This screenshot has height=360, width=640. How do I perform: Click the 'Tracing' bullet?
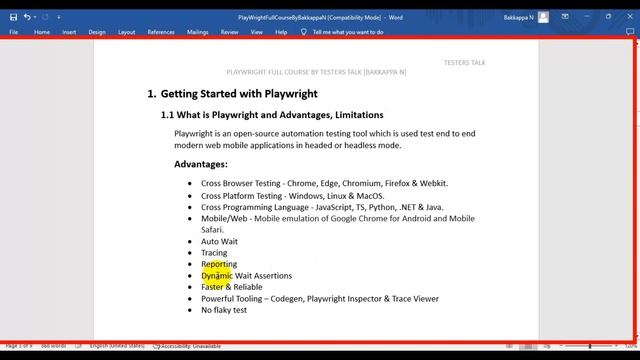(x=214, y=253)
